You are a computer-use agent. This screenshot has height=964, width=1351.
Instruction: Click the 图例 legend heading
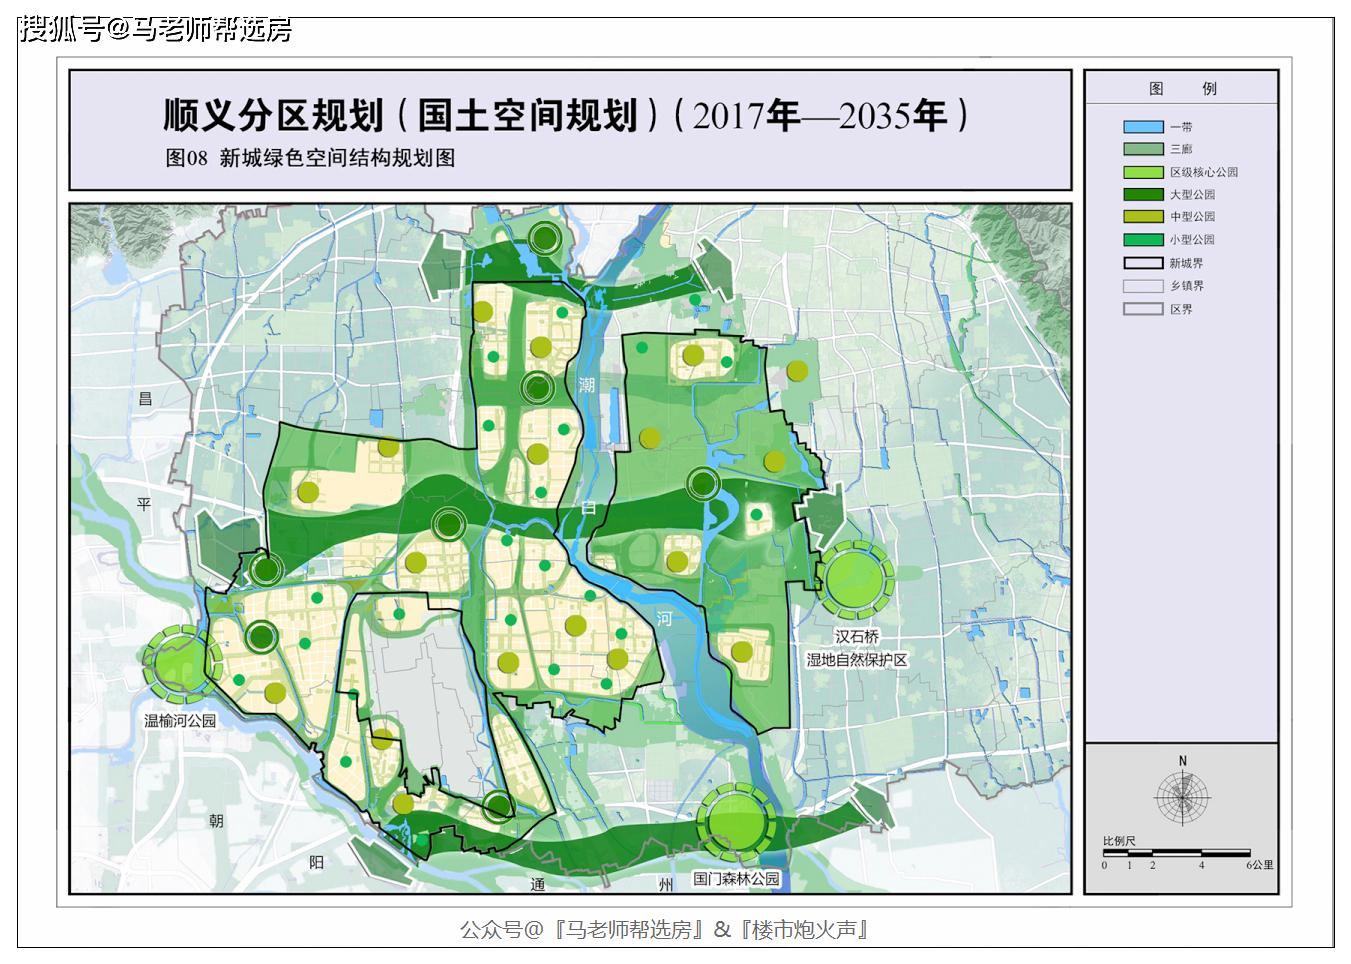point(1183,88)
